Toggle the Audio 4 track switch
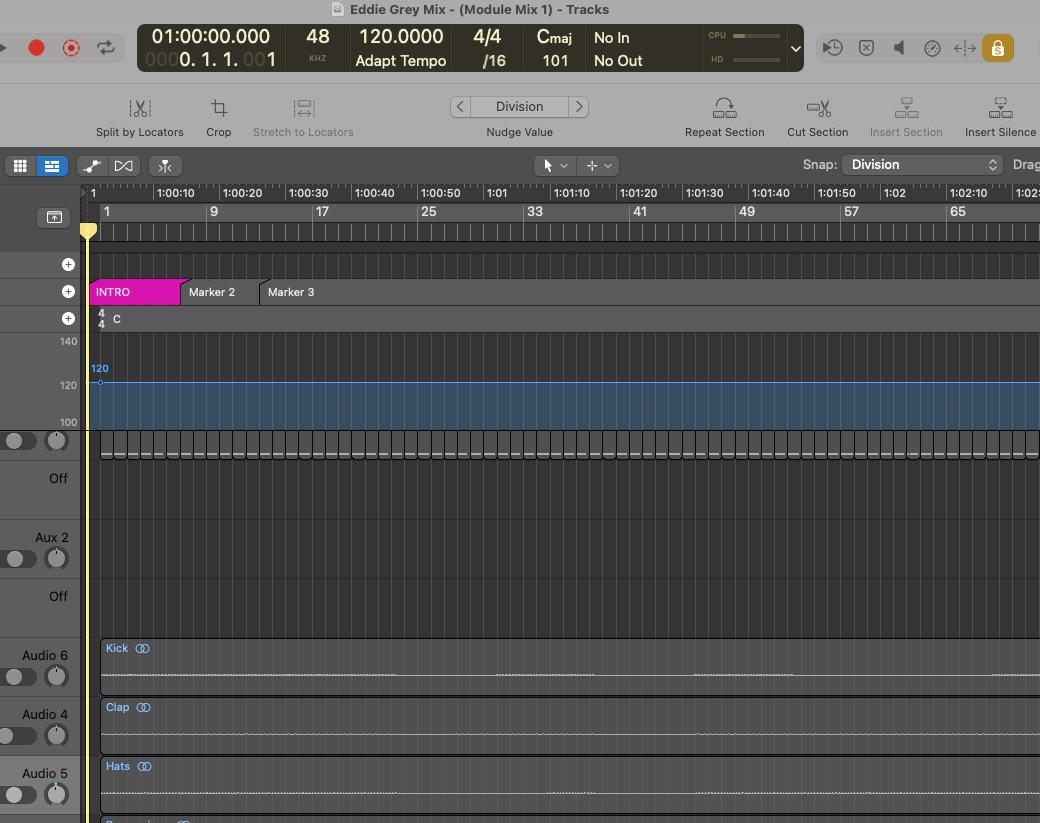Viewport: 1040px width, 823px height. coord(18,736)
